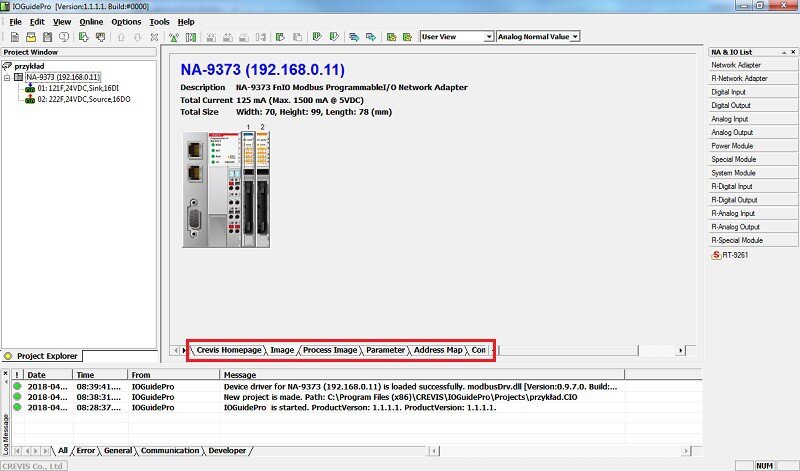800x471 pixels.
Task: Close the NA & IO List panel
Action: pyautogui.click(x=793, y=52)
